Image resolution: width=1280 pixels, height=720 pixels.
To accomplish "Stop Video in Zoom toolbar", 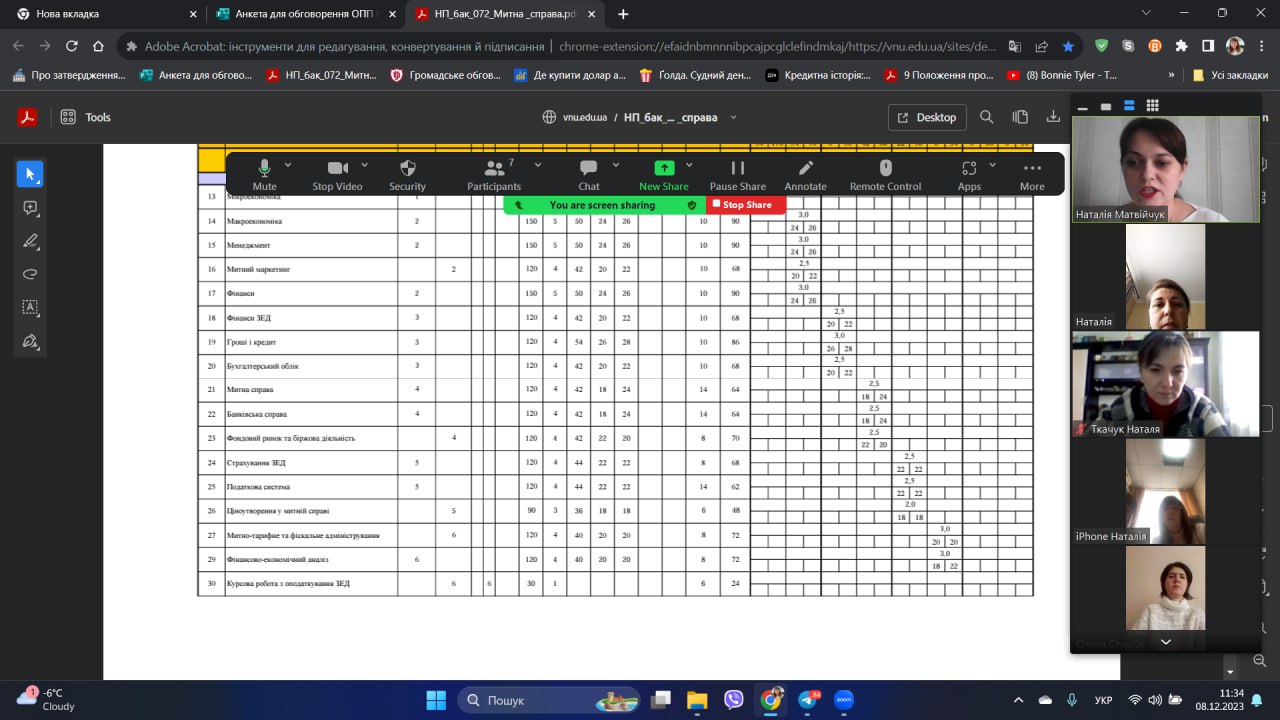I will [337, 173].
